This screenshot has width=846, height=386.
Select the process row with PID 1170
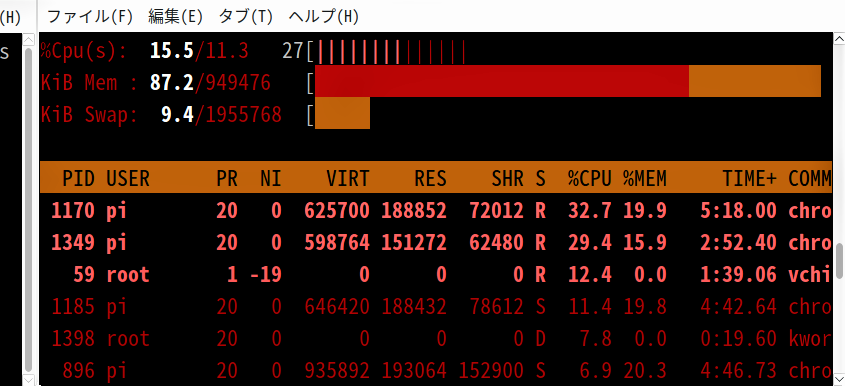436,211
